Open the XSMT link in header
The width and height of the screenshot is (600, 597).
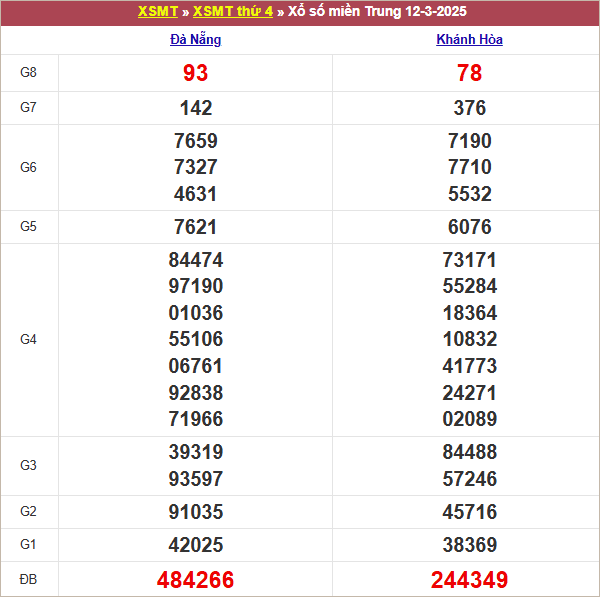[158, 11]
